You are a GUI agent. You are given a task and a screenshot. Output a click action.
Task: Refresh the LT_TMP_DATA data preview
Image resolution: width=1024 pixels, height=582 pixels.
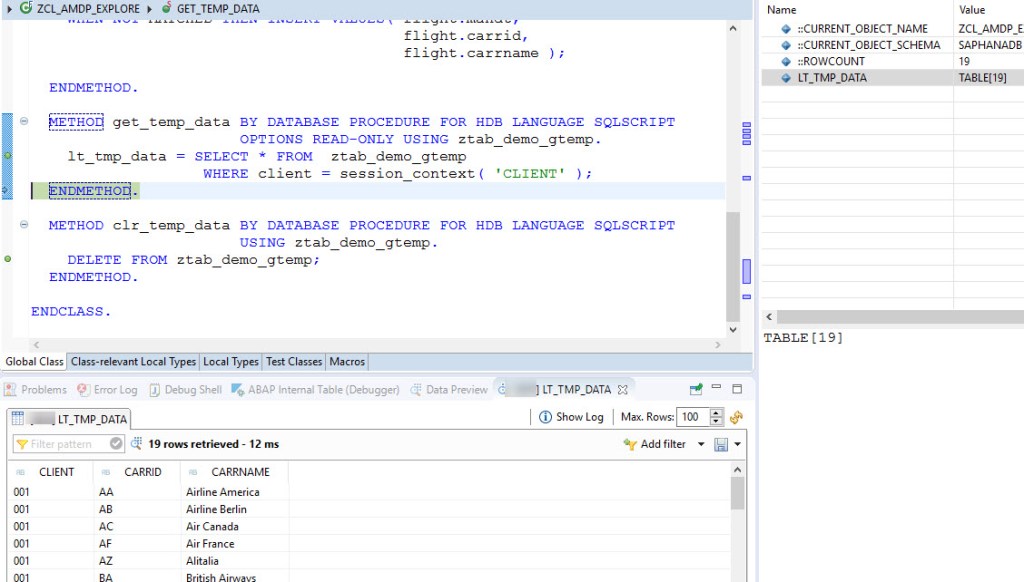[737, 418]
